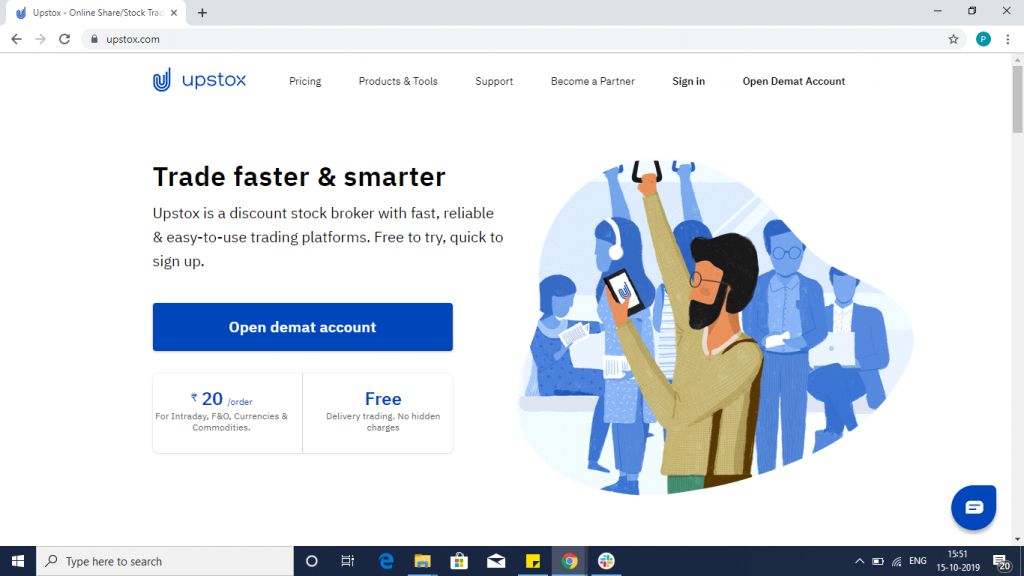Open File Explorer from taskbar
The image size is (1024, 576).
tap(422, 561)
